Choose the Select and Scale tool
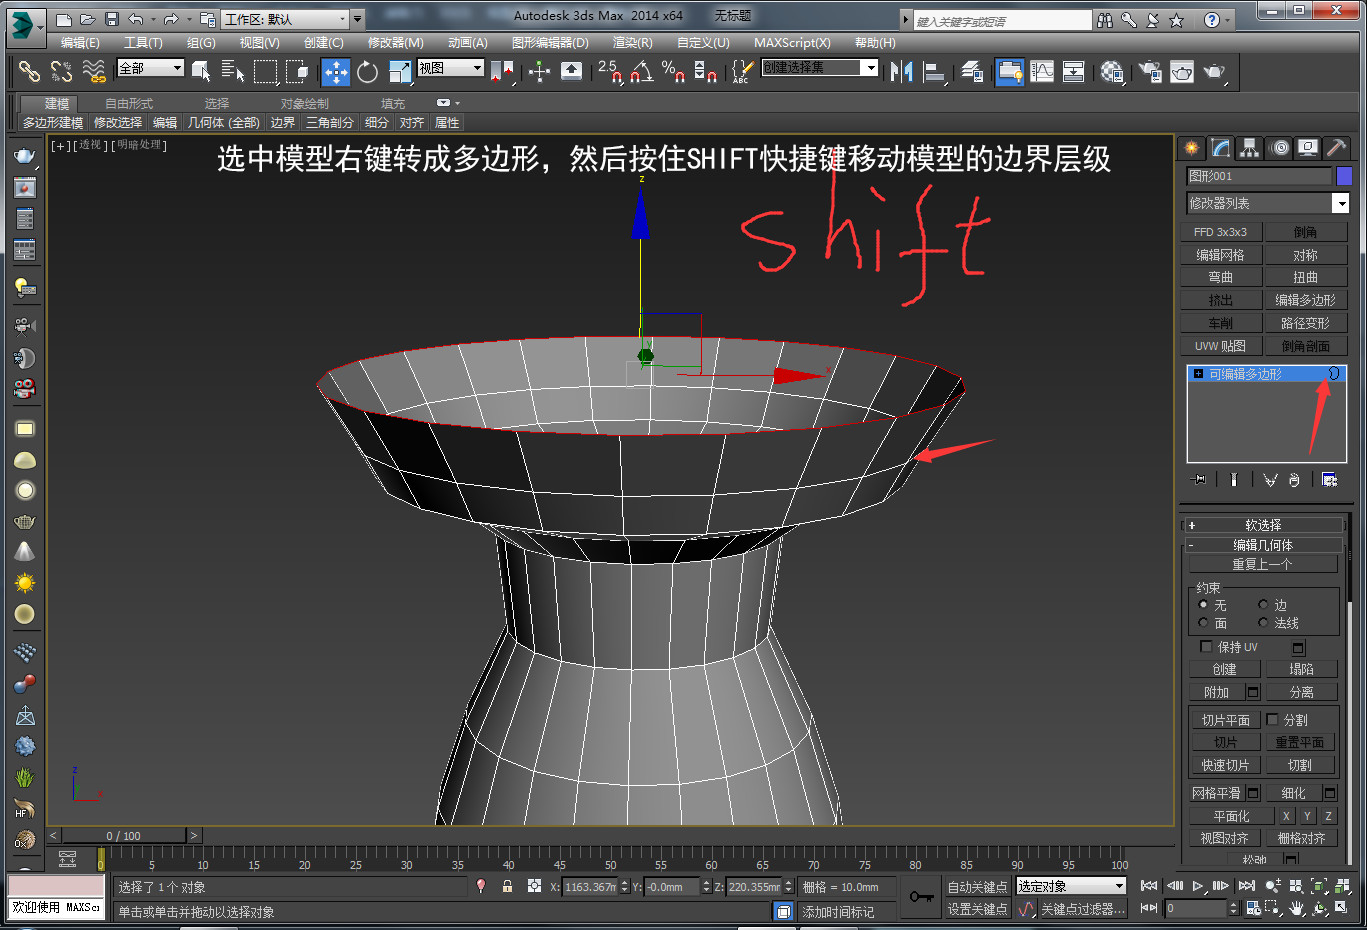 (x=400, y=71)
